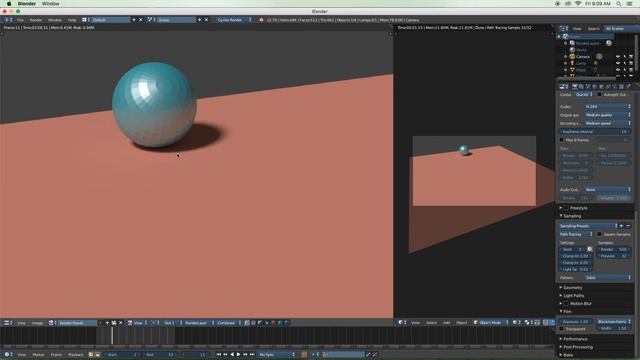
Task: Play the animation forward in the timeline
Action: pos(239,354)
